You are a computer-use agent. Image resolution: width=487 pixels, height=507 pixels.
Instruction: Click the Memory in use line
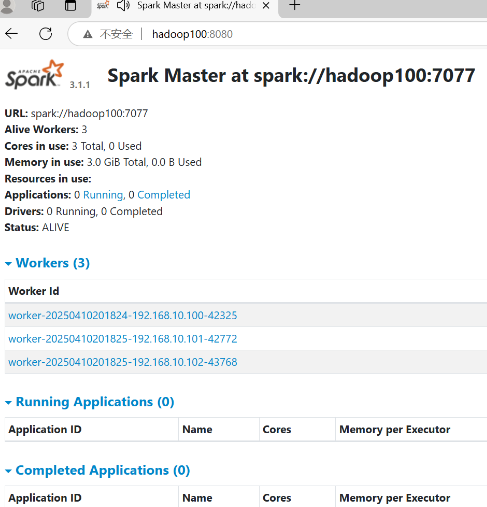pos(103,162)
